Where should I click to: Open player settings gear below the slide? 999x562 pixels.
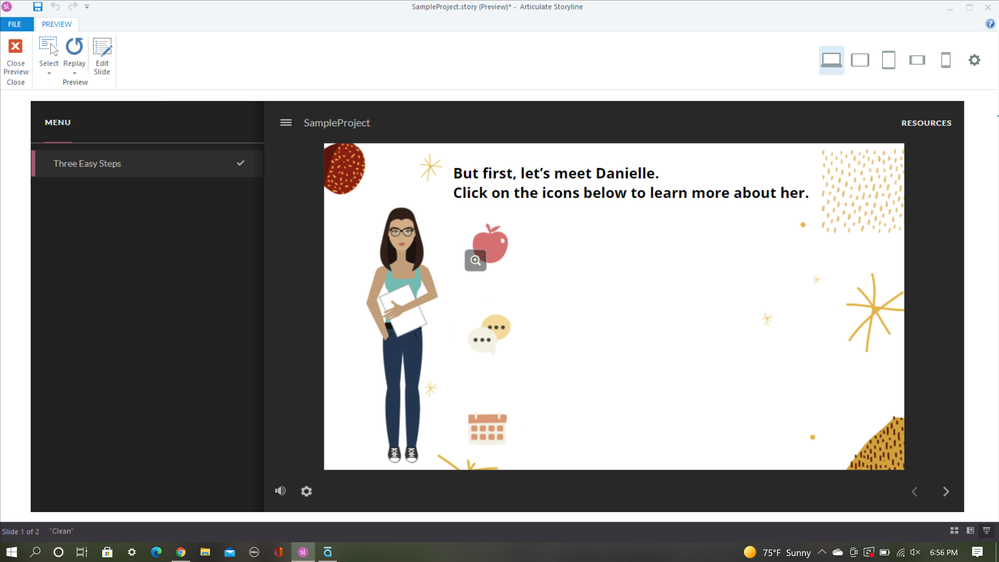coord(307,491)
